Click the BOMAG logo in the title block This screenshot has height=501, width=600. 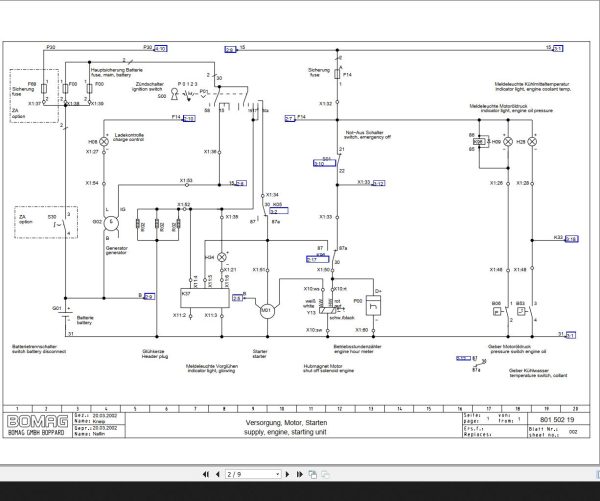point(38,421)
